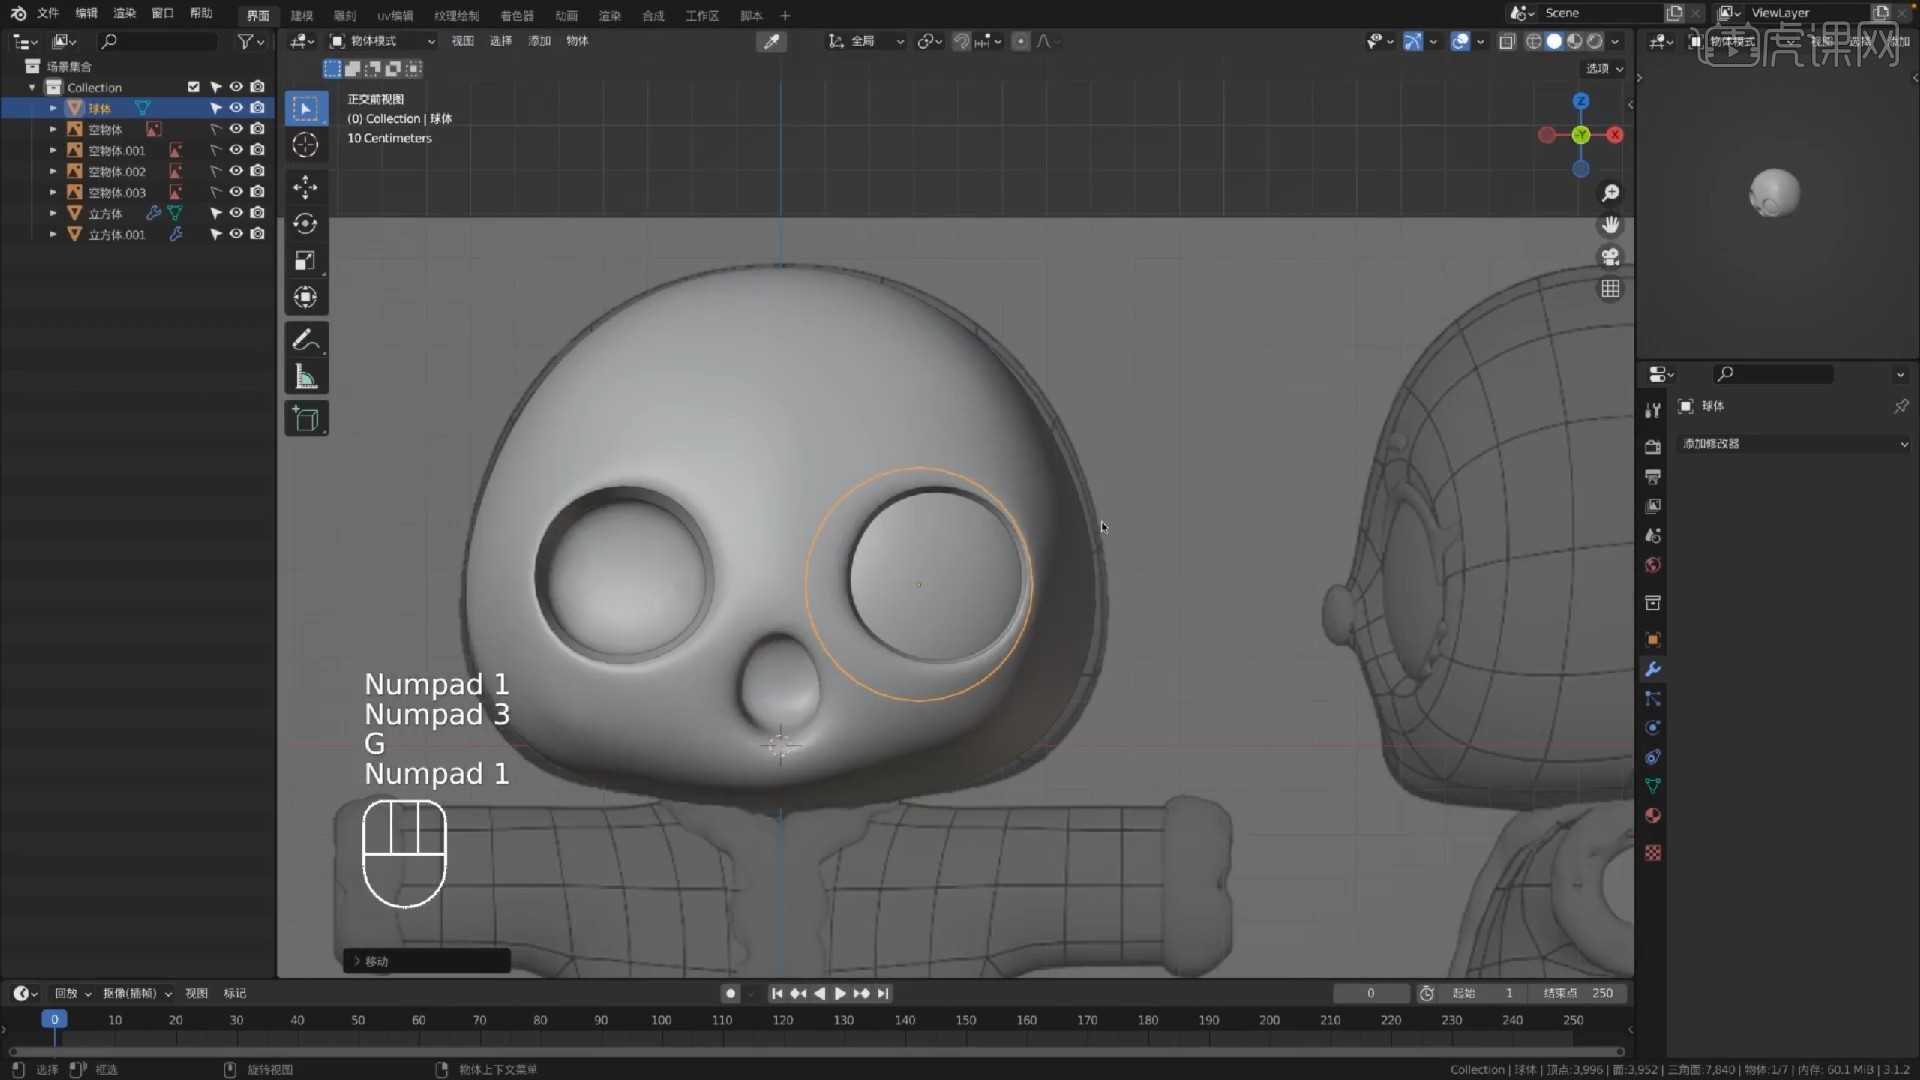Open the Material properties sphere tab
This screenshot has height=1080, width=1920.
coord(1653,816)
